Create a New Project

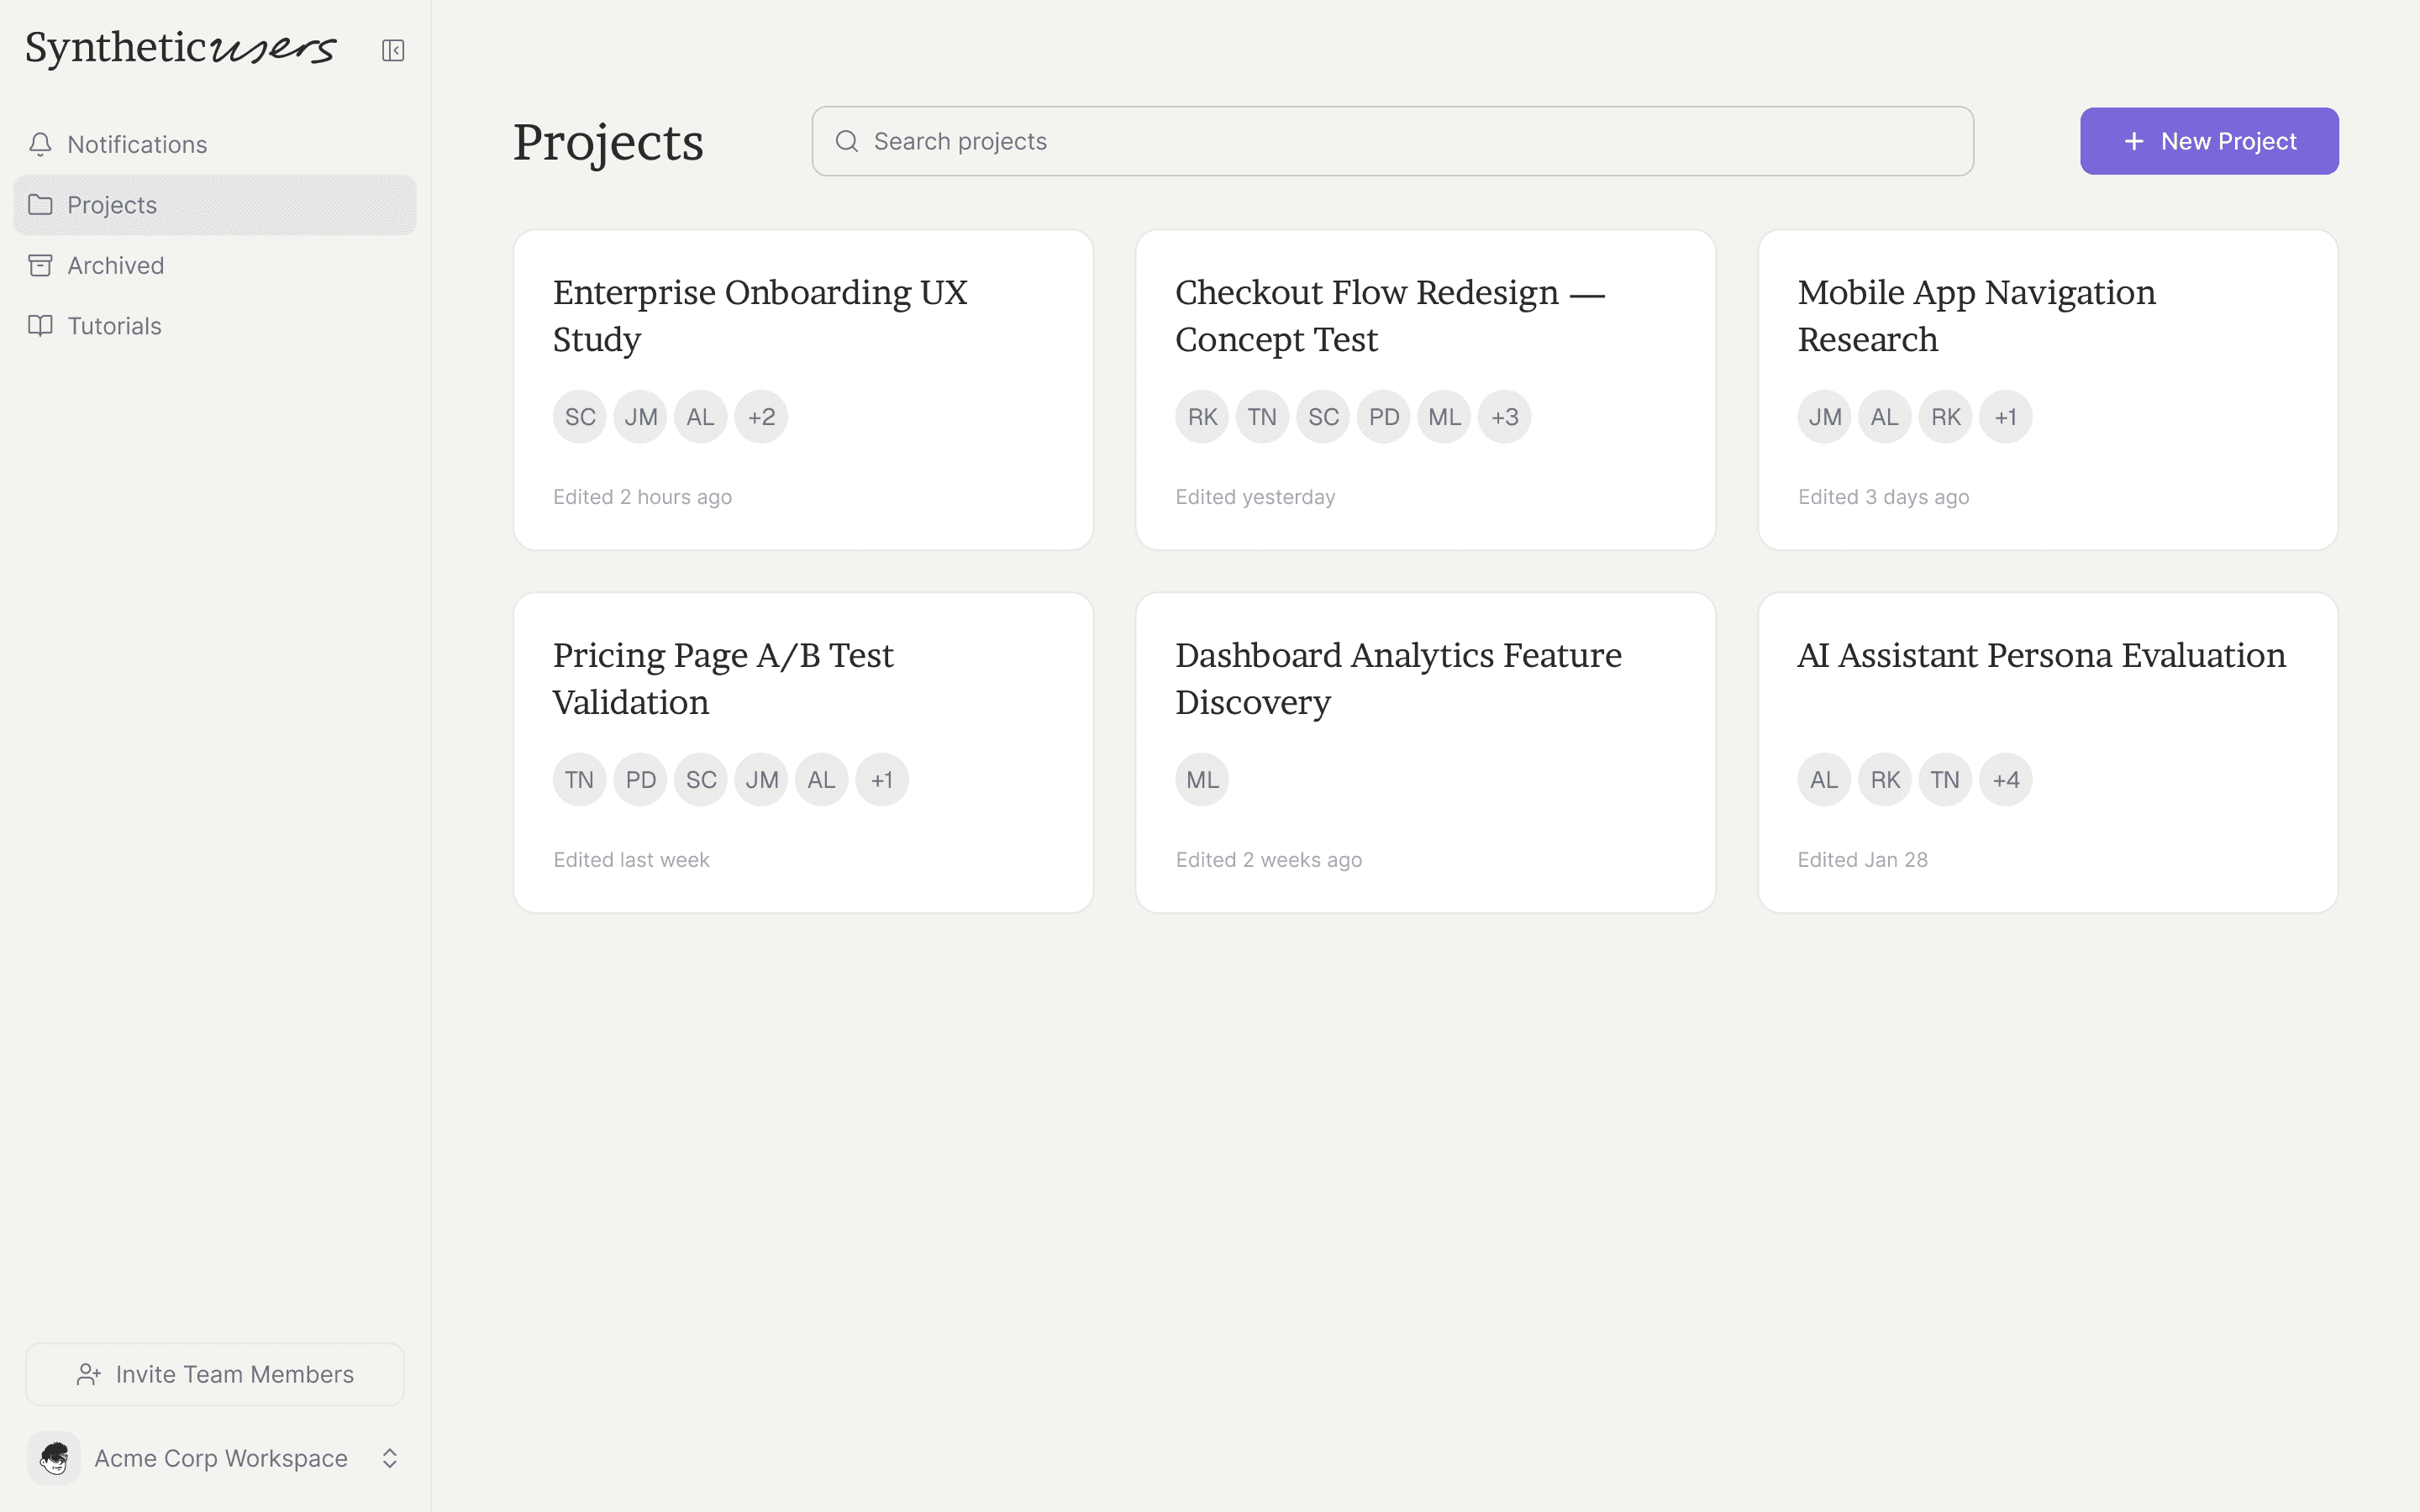[x=2208, y=141]
